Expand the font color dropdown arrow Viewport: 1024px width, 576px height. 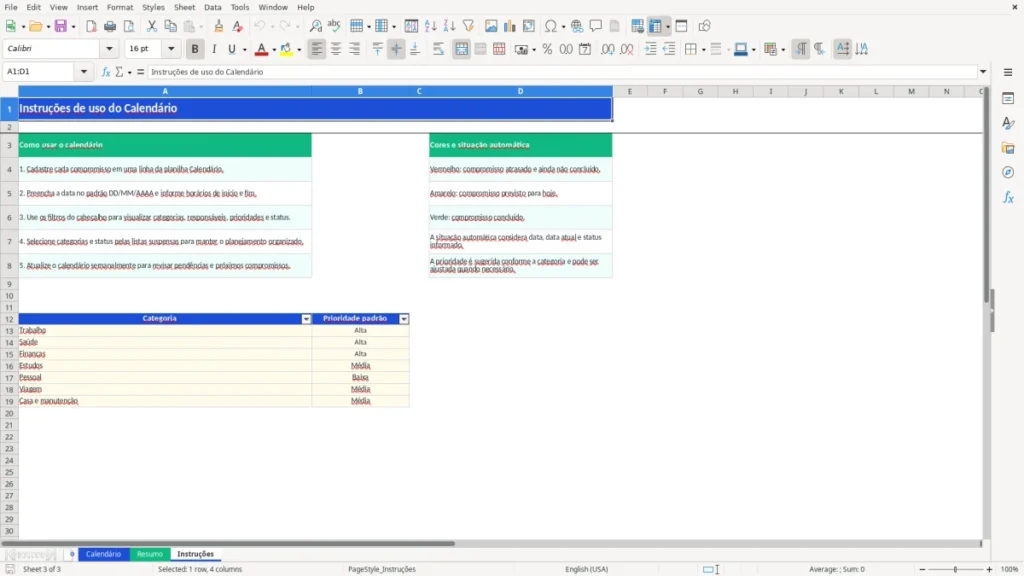click(x=274, y=50)
